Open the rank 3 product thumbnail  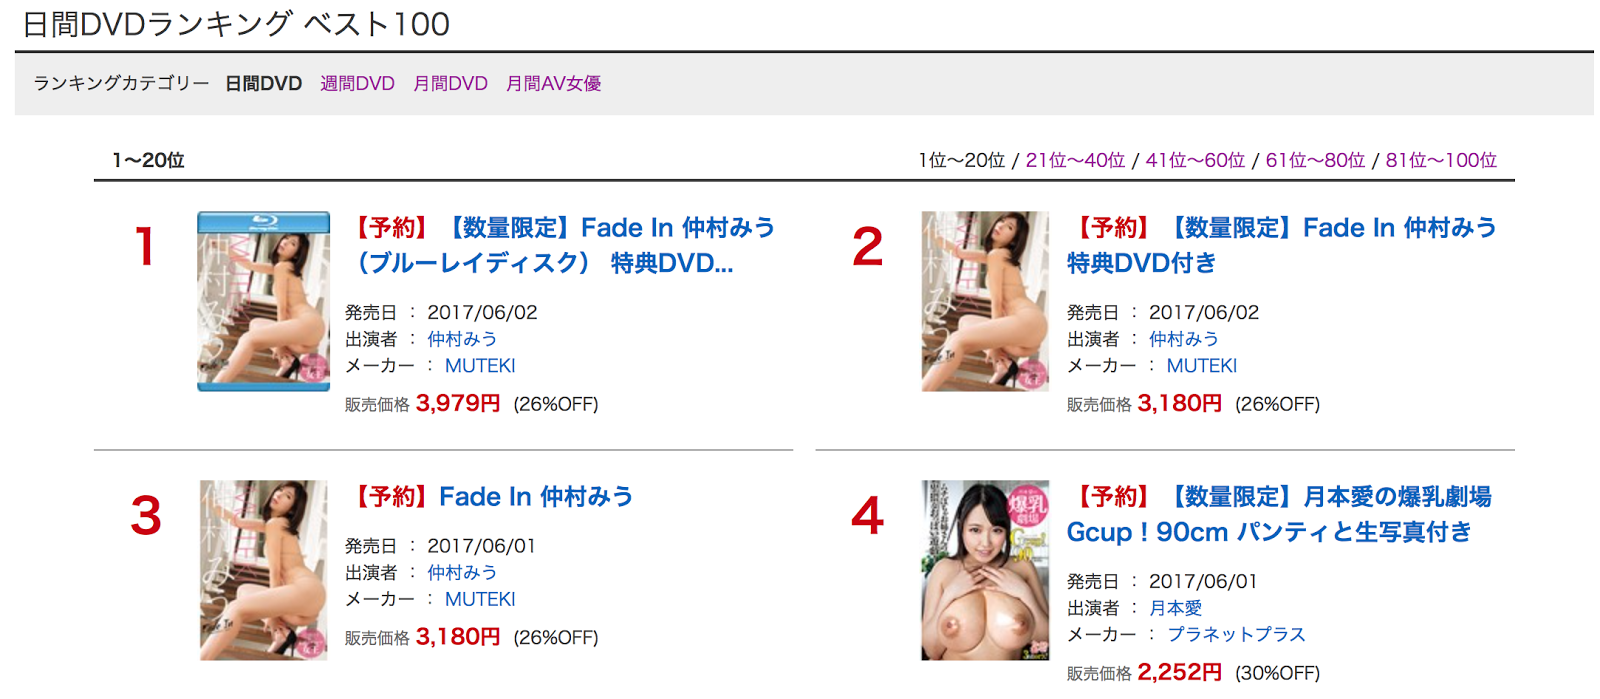tap(263, 570)
